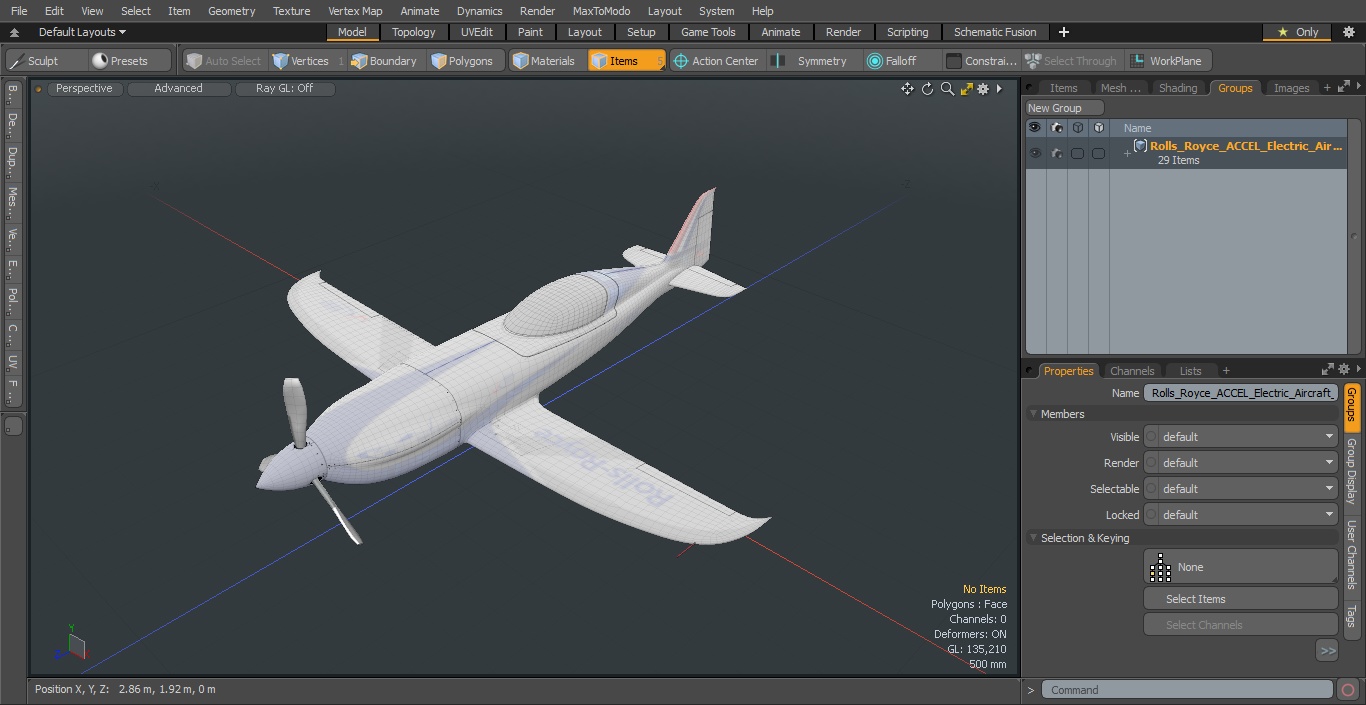1366x705 pixels.
Task: Click the viewport zoom magnifier icon
Action: tap(947, 89)
